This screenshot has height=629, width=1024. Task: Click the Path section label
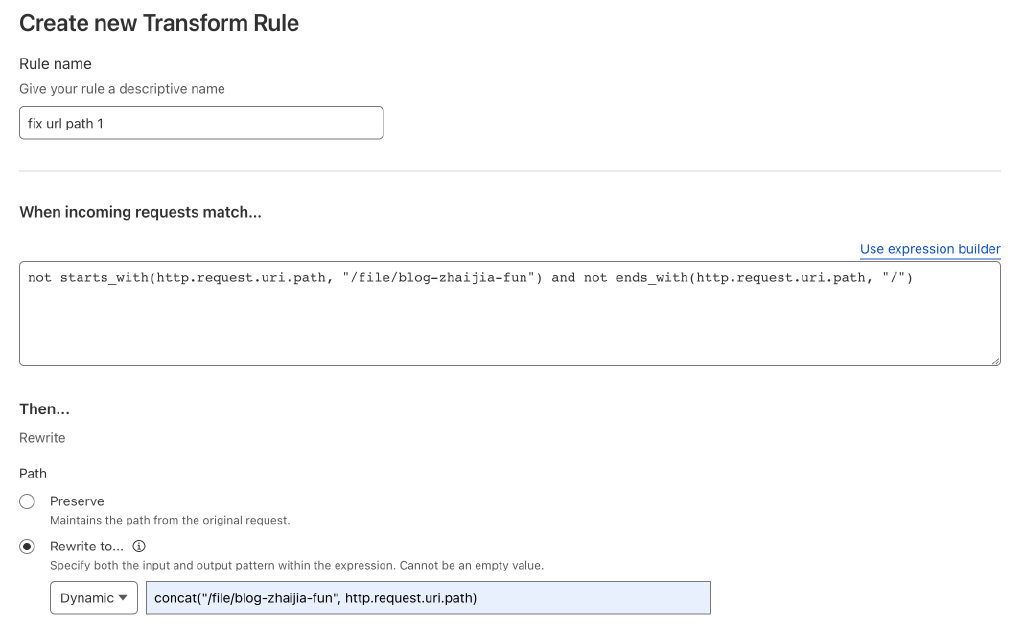[x=33, y=473]
